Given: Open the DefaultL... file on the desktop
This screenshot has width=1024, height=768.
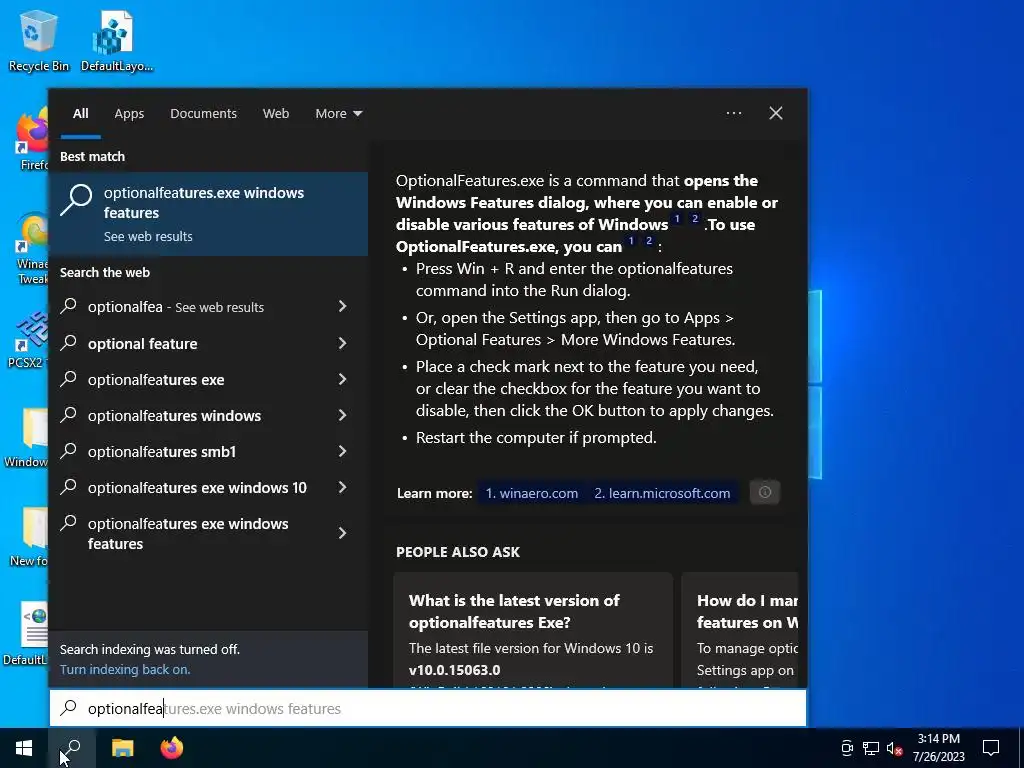Looking at the screenshot, I should [x=26, y=633].
